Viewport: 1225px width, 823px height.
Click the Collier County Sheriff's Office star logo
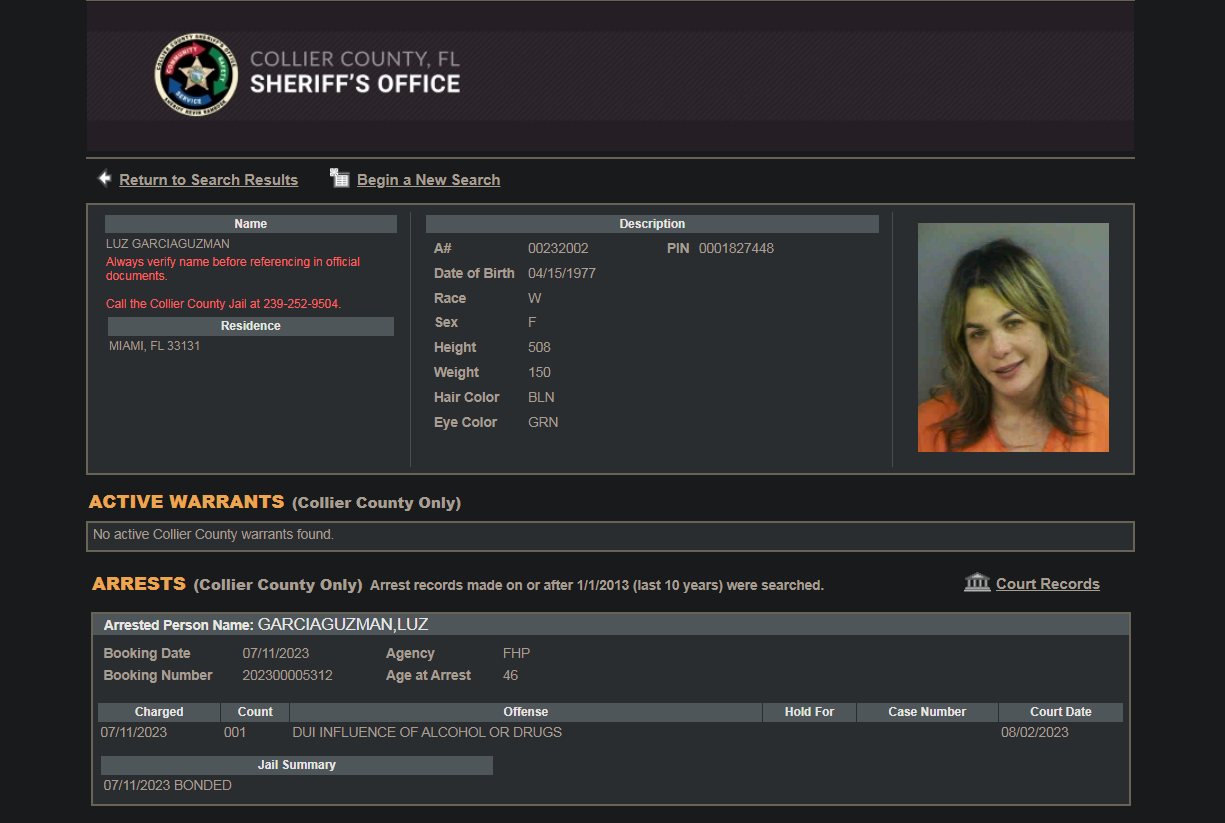tap(196, 75)
